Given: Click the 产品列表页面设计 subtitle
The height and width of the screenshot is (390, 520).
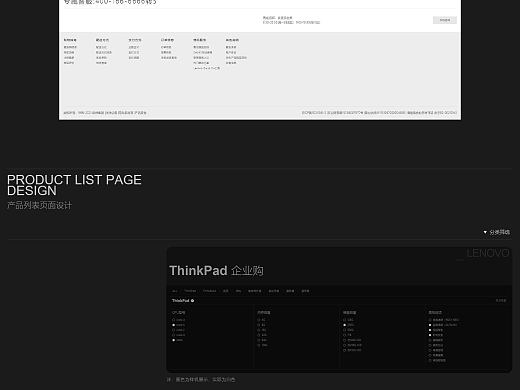Looking at the screenshot, I should [39, 205].
